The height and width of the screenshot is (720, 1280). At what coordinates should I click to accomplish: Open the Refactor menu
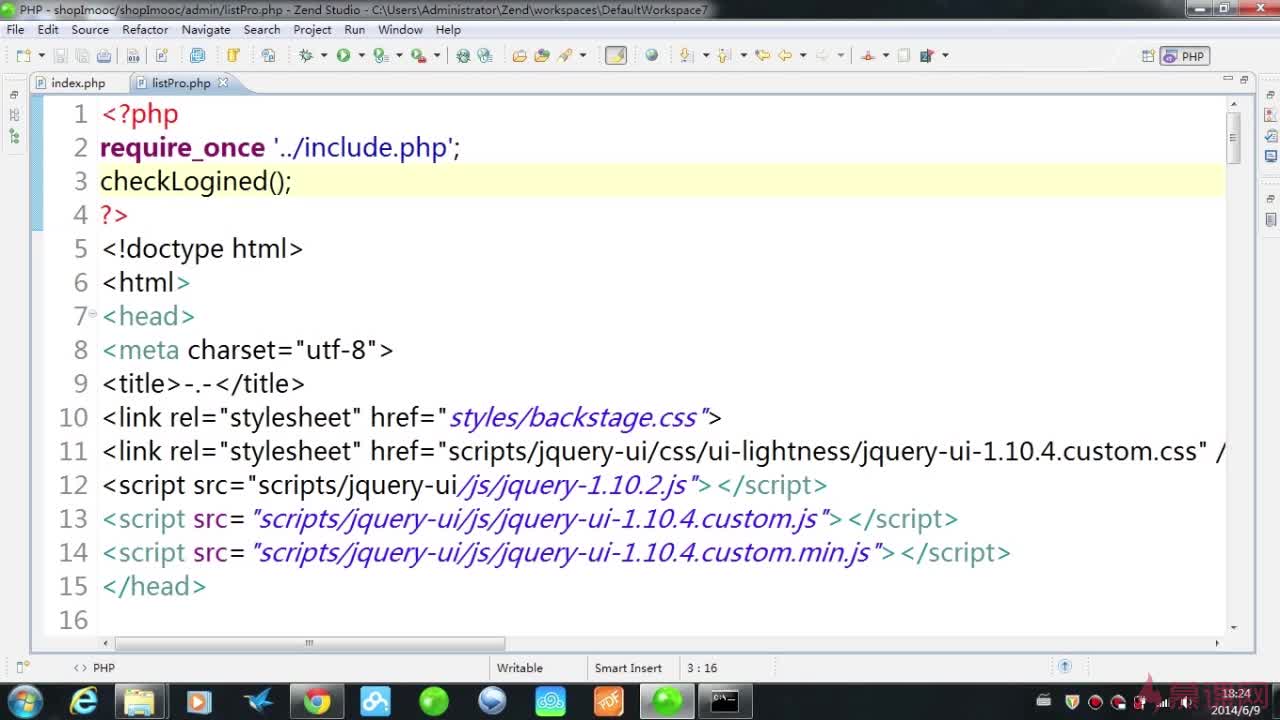tap(145, 30)
